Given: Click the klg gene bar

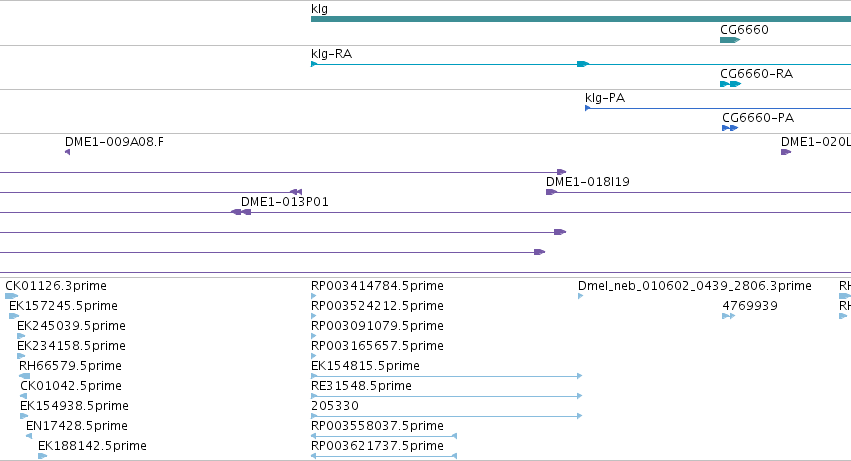Looking at the screenshot, I should (x=581, y=19).
